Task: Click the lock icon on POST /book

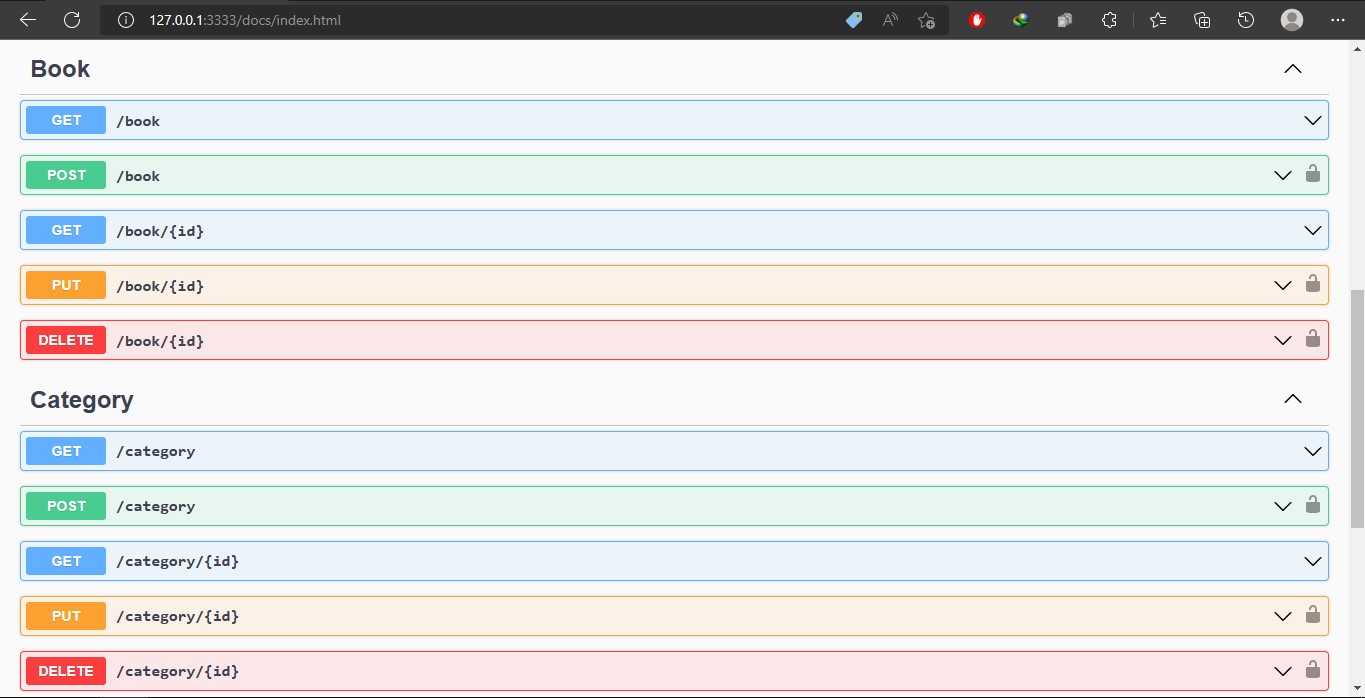Action: click(1312, 174)
